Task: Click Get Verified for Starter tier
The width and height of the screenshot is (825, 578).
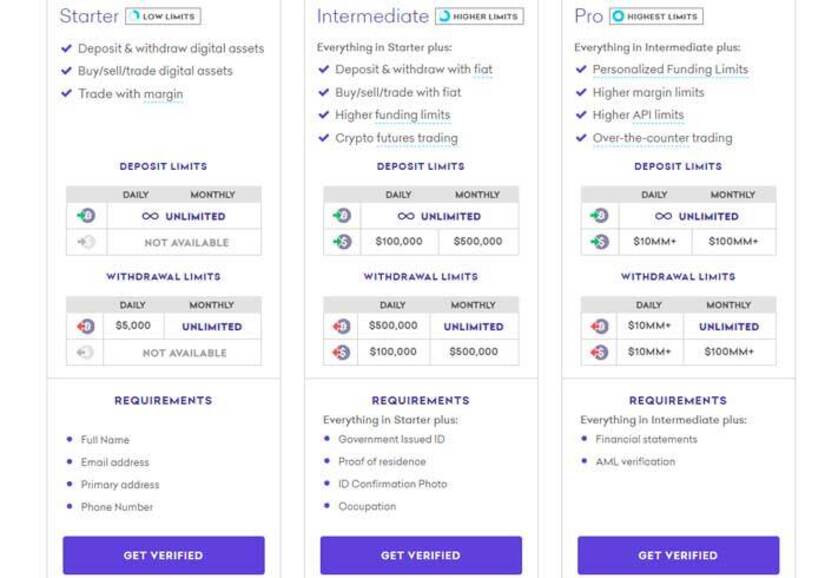Action: pos(164,555)
